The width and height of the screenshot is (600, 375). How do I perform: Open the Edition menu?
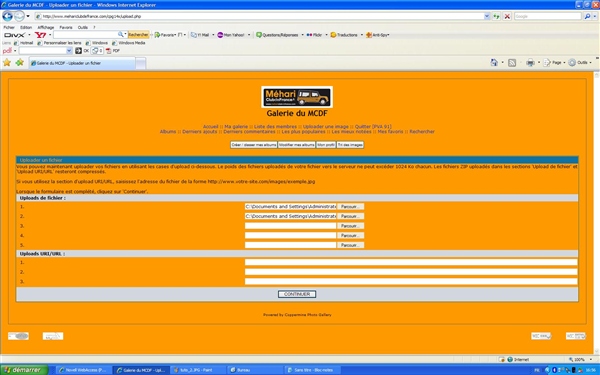26,28
